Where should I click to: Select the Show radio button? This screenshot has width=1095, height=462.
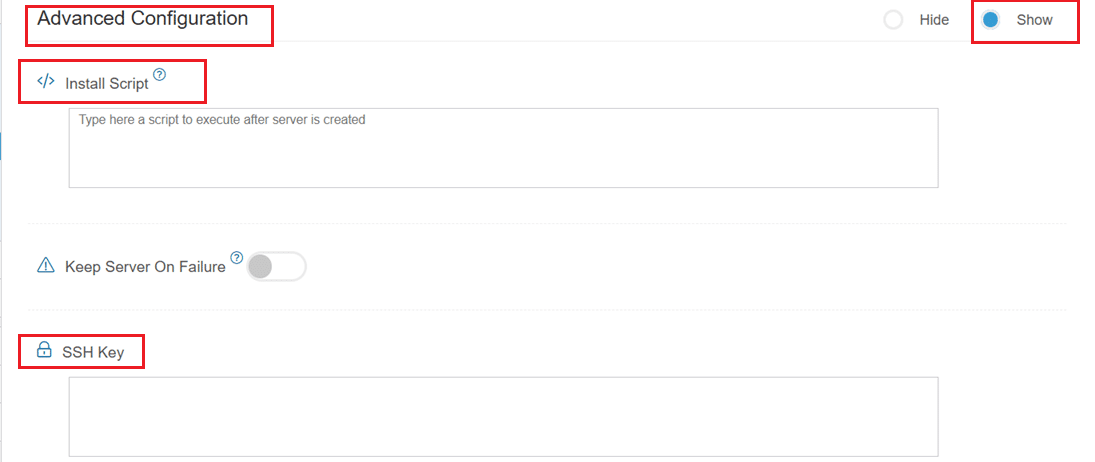point(990,20)
